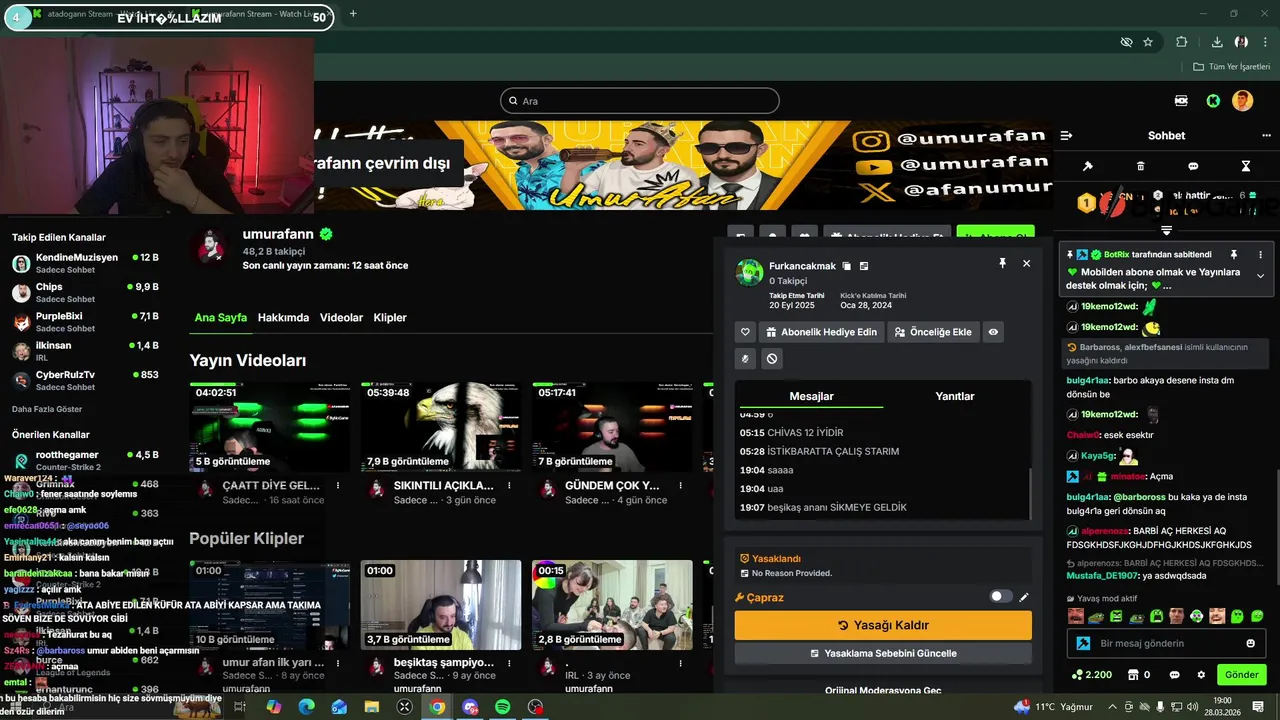Image resolution: width=1280 pixels, height=720 pixels.
Task: Open video thumbnail with 05:17:41 duration
Action: (612, 426)
